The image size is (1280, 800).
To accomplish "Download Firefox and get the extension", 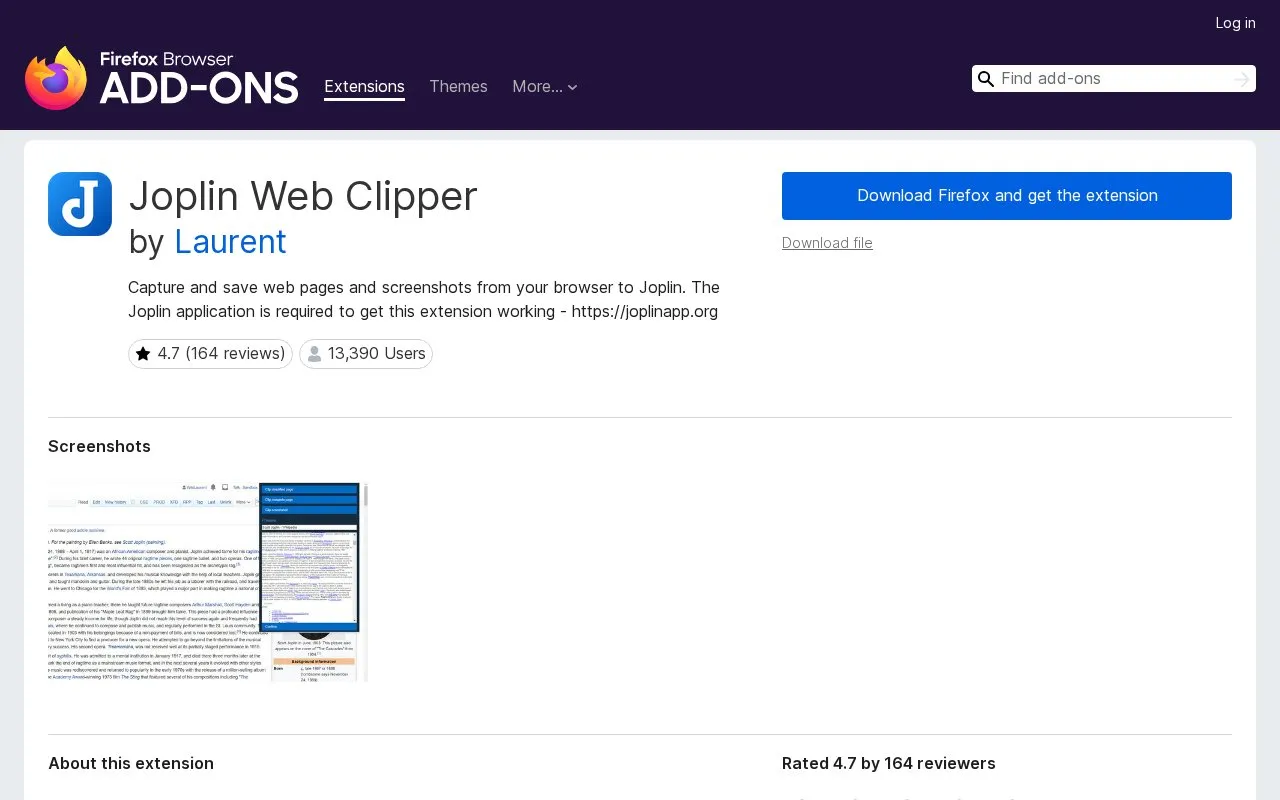I will pos(1007,196).
